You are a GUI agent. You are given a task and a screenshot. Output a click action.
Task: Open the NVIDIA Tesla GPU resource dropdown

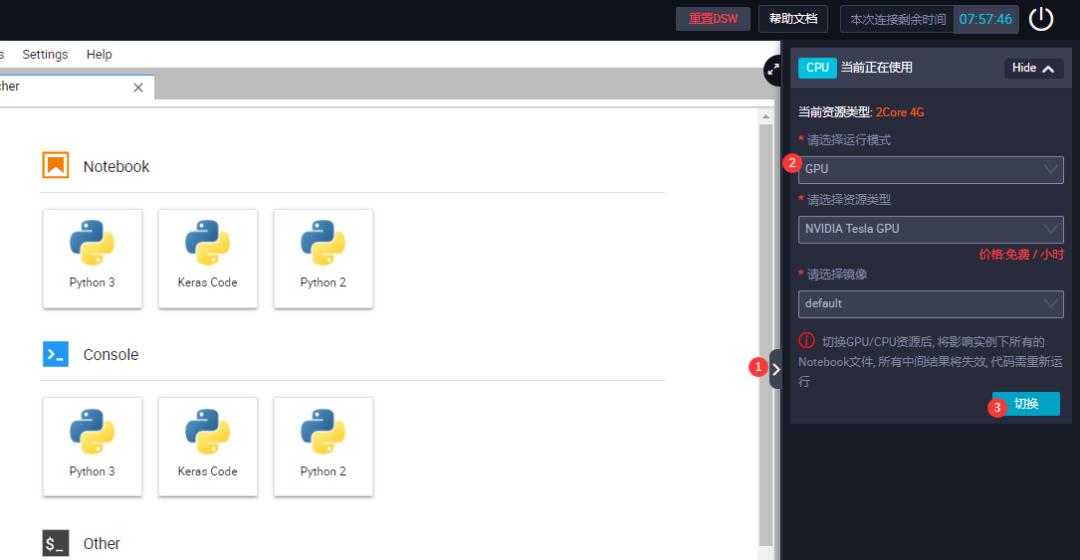(931, 229)
